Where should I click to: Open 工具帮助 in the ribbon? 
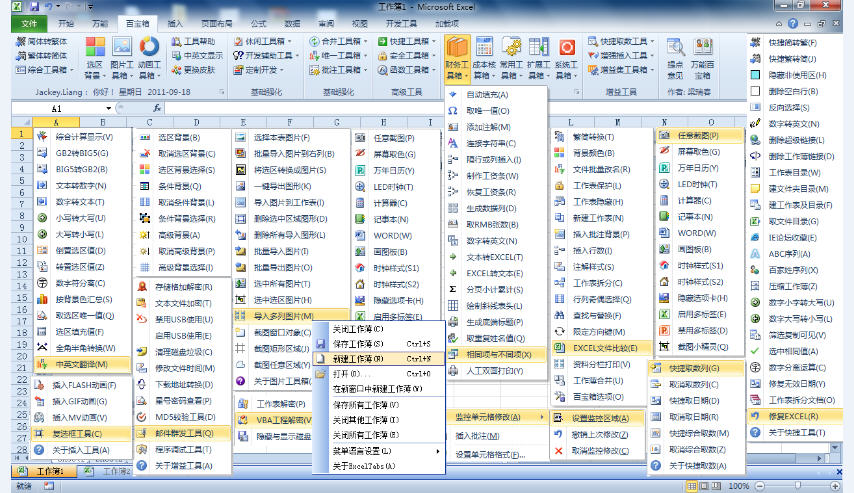click(193, 41)
